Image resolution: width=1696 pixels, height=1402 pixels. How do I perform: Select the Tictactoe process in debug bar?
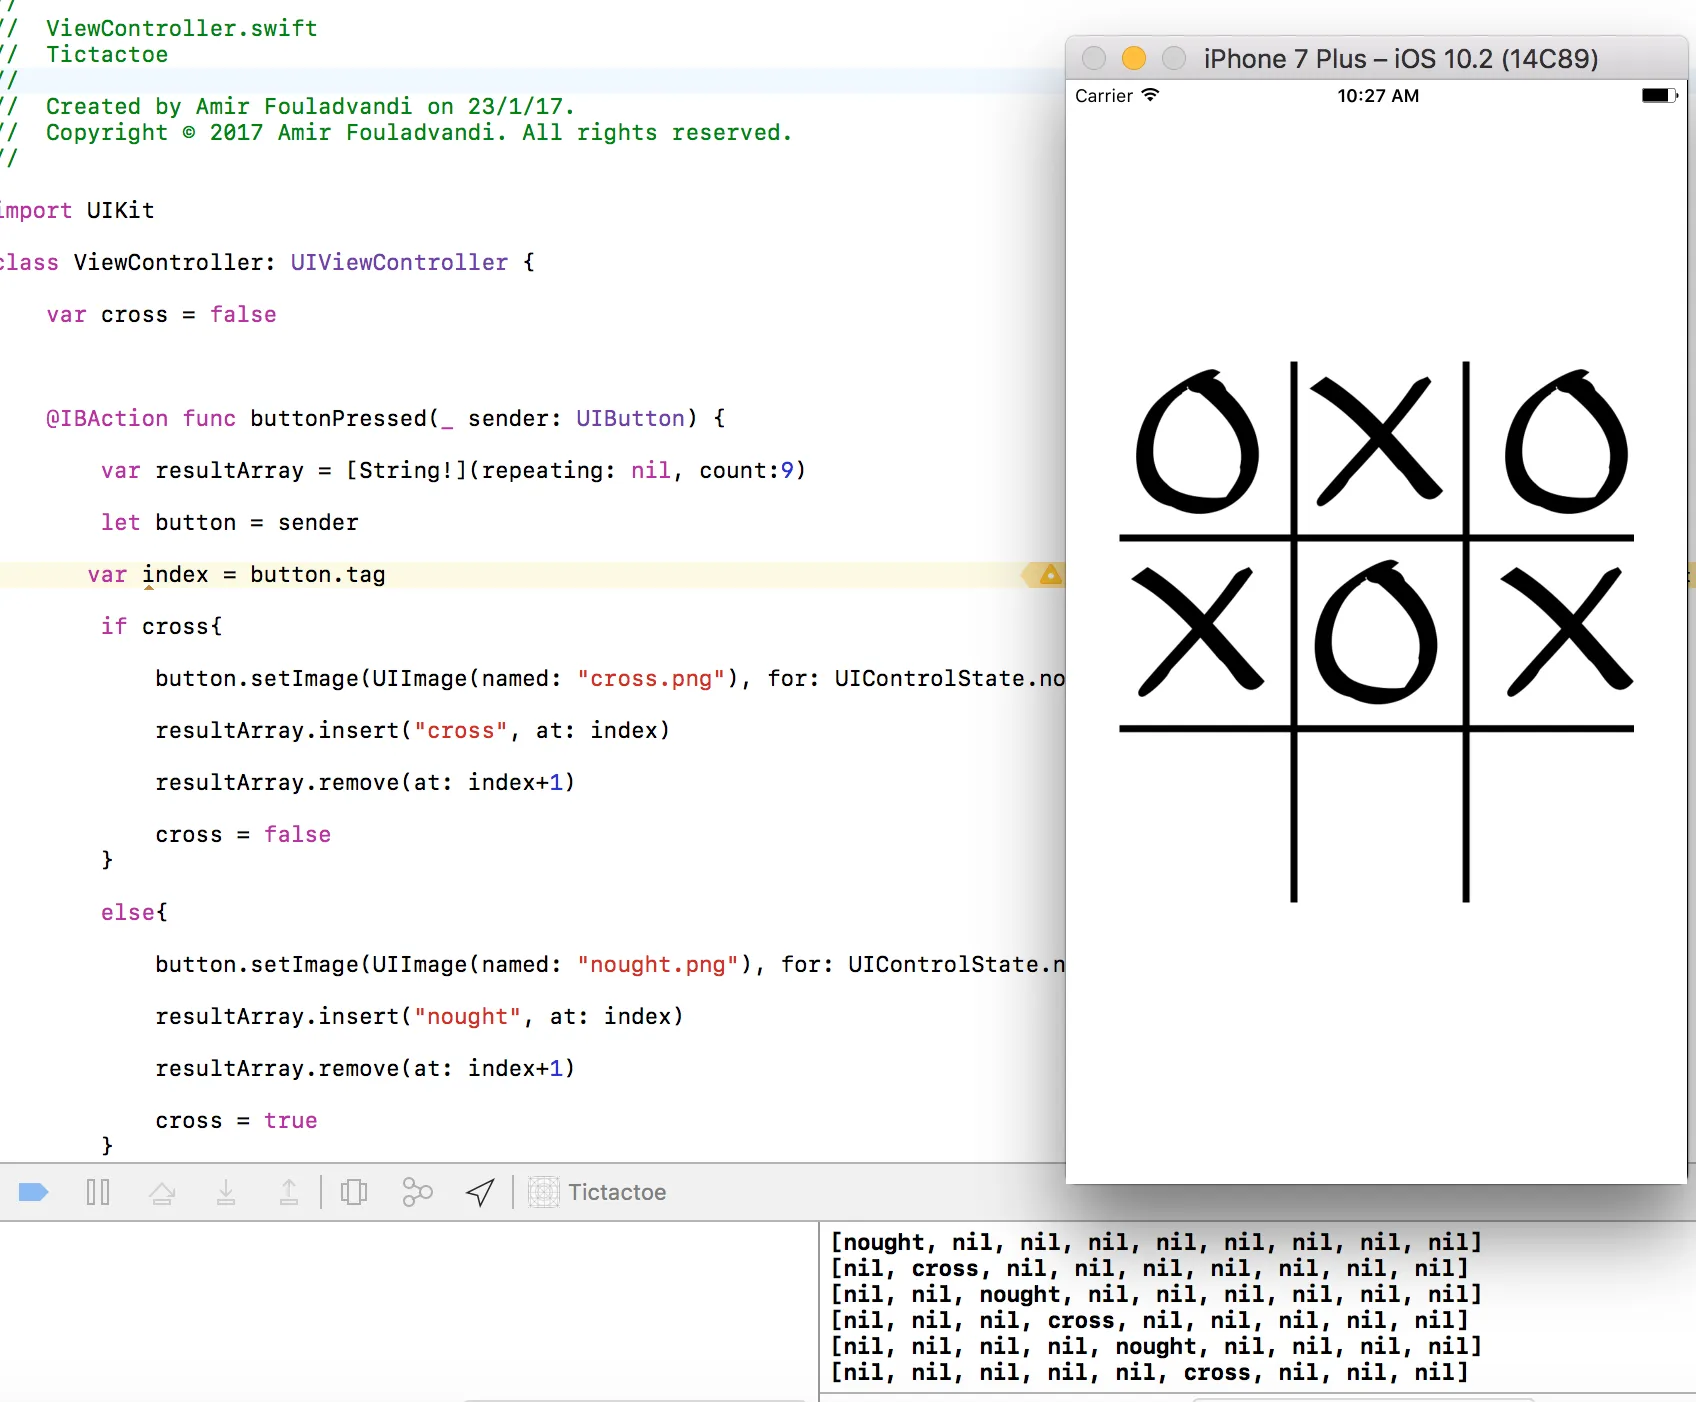pyautogui.click(x=598, y=1192)
